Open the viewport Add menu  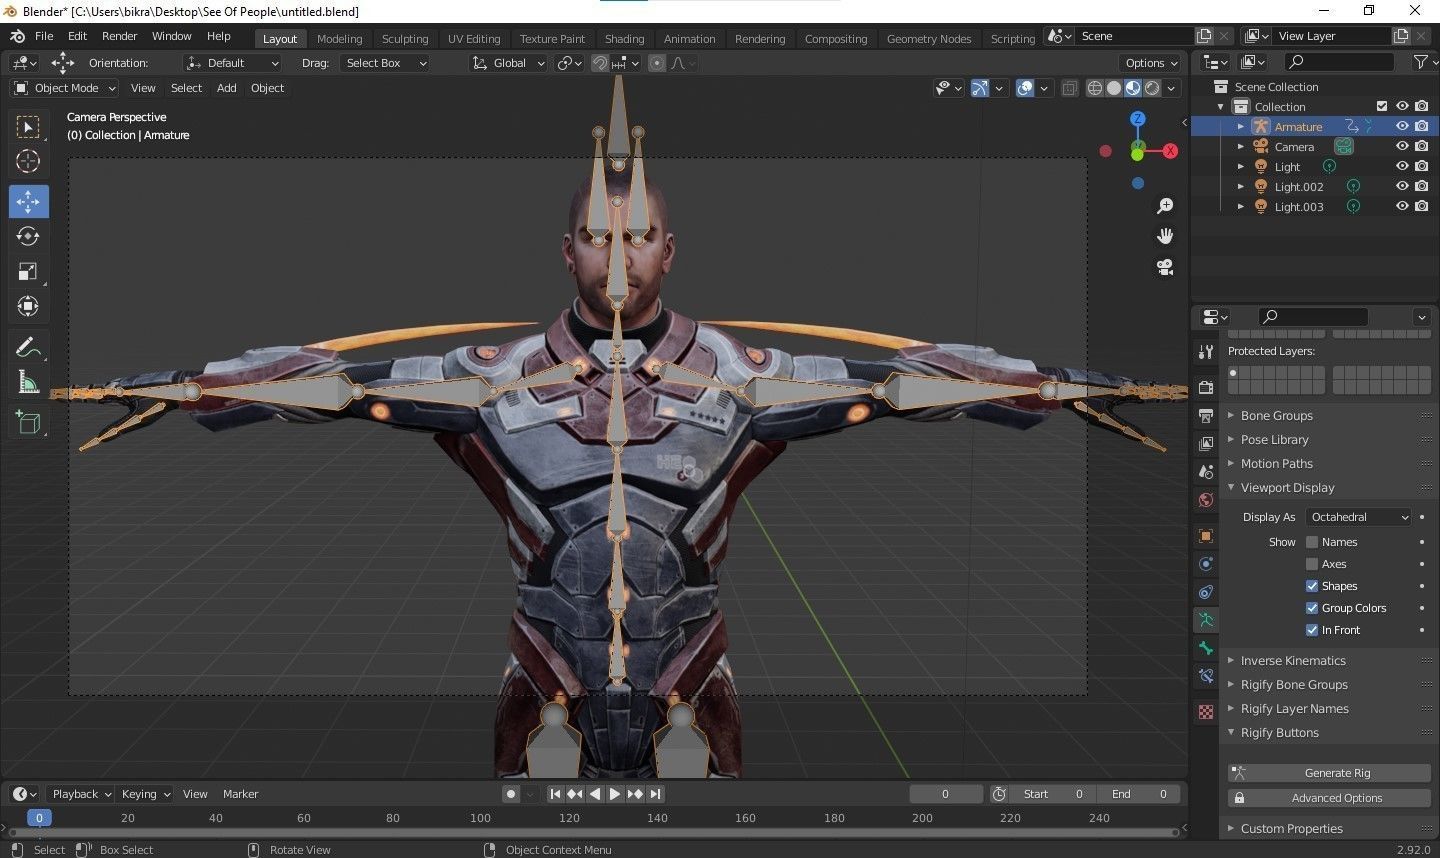coord(227,88)
